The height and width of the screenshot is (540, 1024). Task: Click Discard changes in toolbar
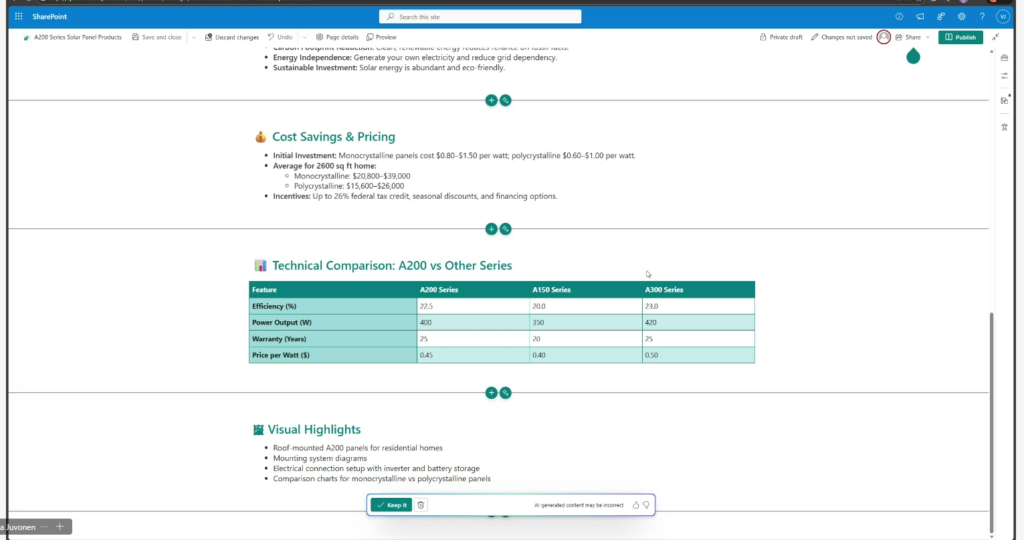coord(231,37)
